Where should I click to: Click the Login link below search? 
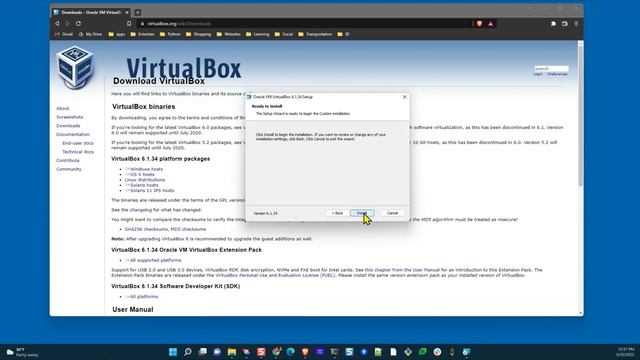538,74
